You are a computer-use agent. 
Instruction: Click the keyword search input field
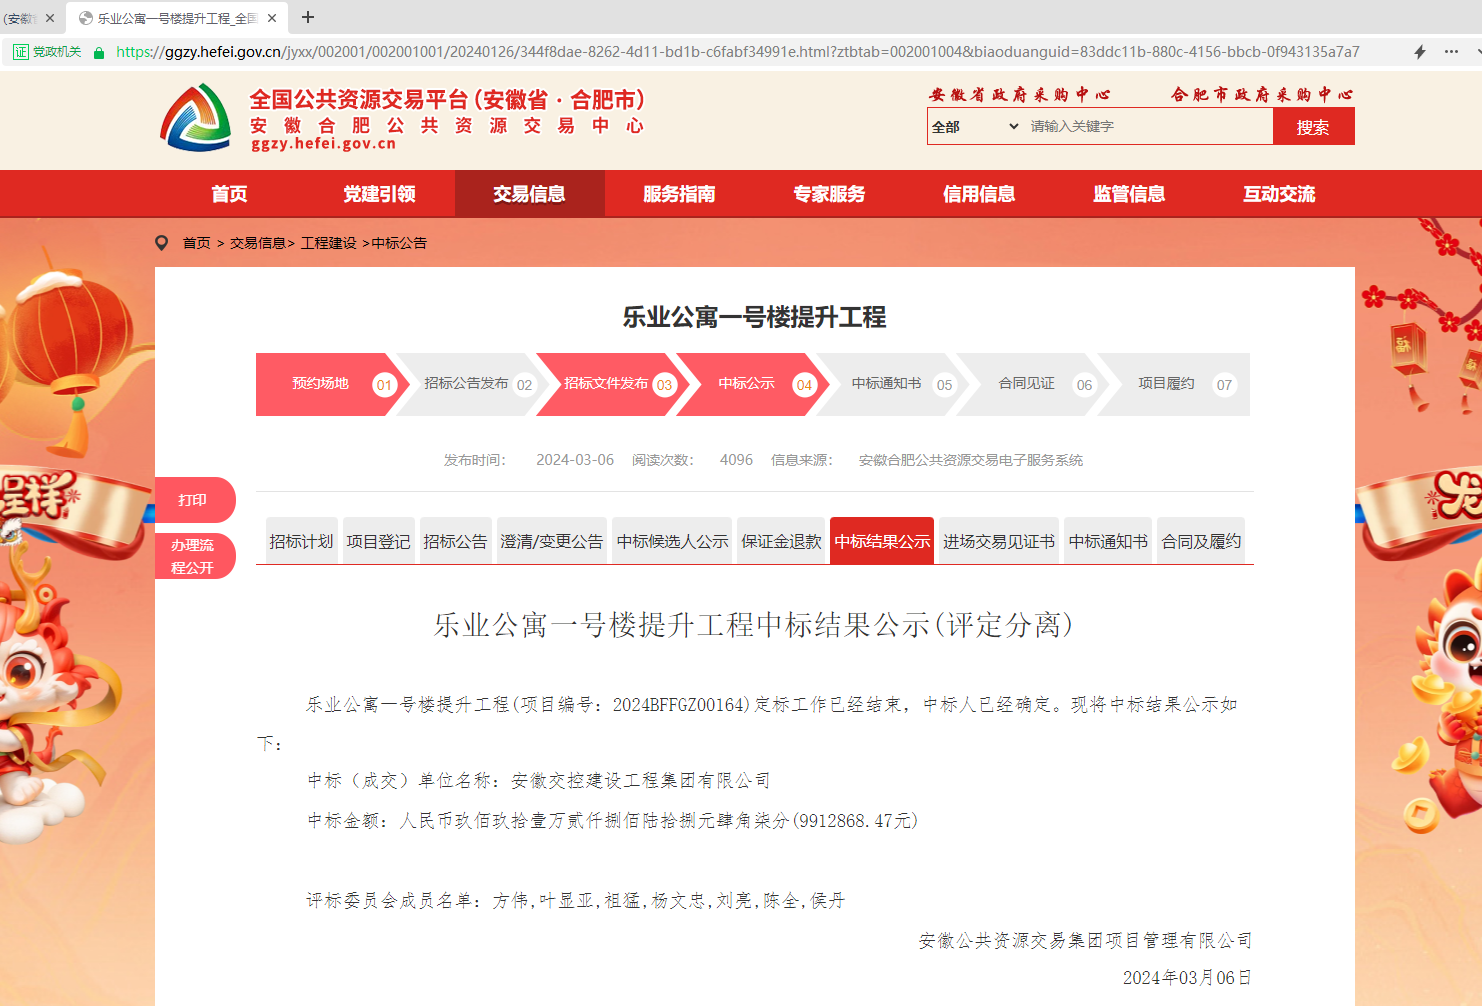click(x=1100, y=126)
